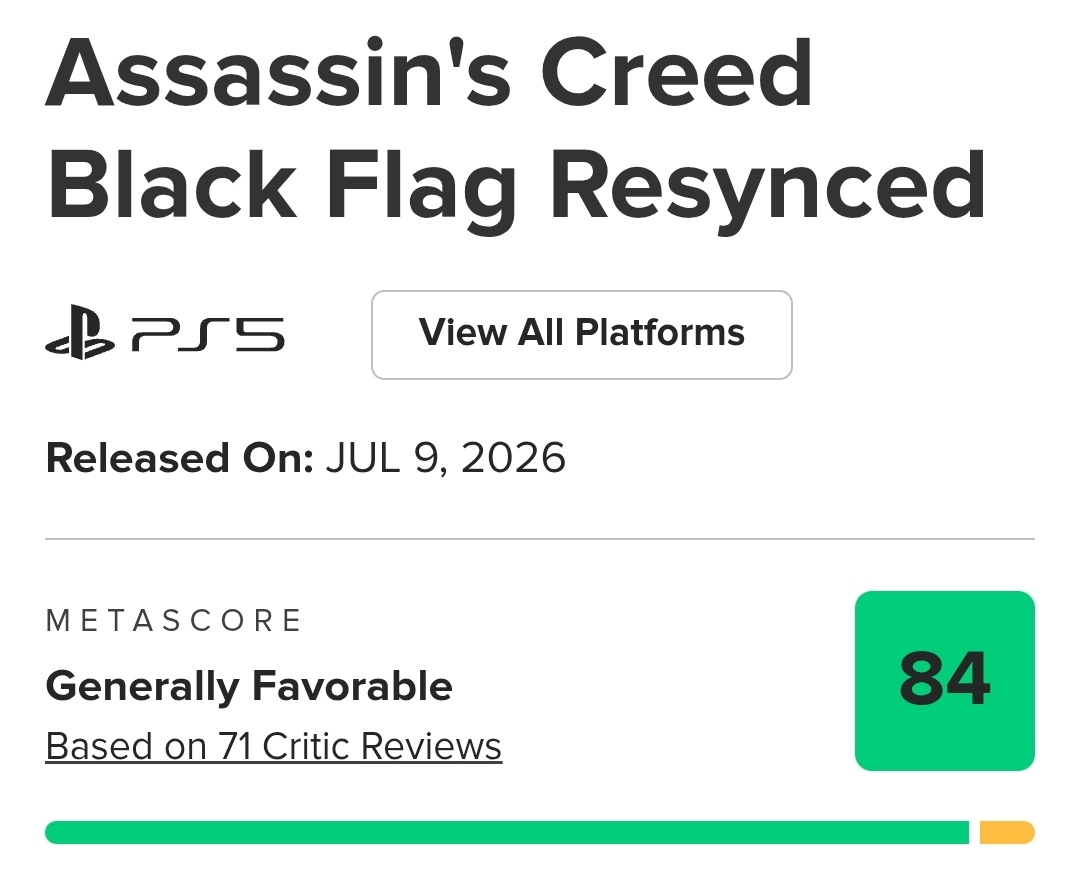Click the number 71 in the reviews link

234,746
